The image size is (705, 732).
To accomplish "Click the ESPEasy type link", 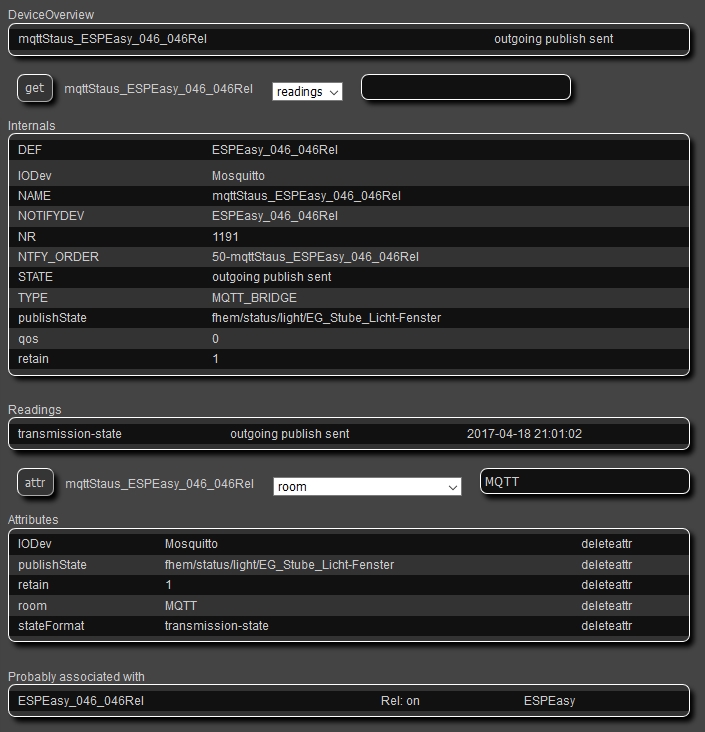I will [549, 701].
